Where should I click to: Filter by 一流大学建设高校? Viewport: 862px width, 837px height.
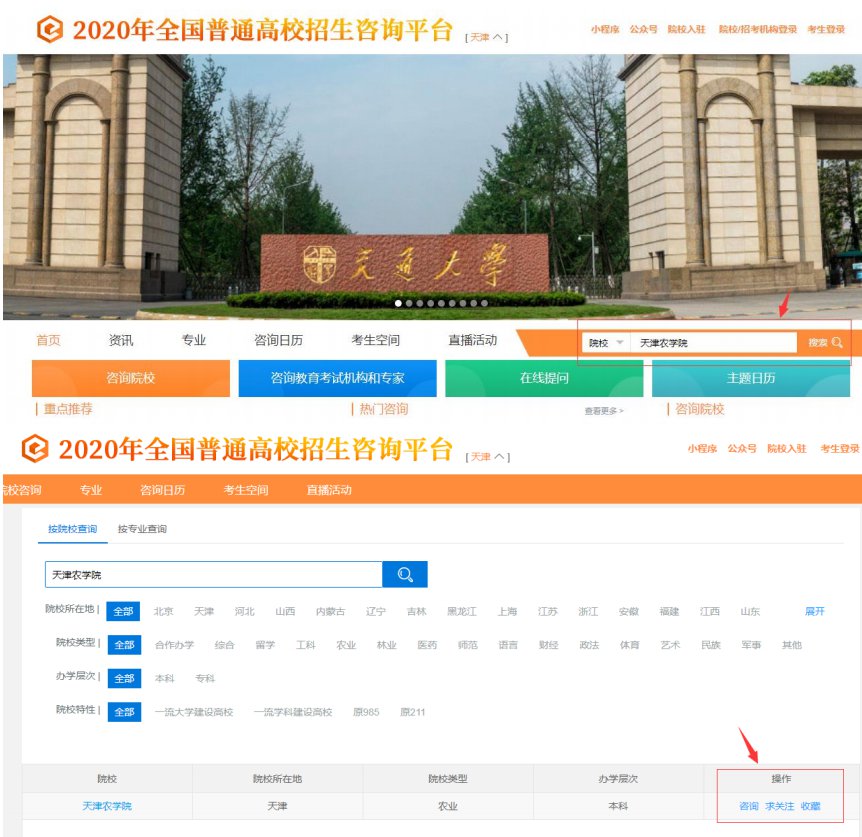(x=194, y=712)
